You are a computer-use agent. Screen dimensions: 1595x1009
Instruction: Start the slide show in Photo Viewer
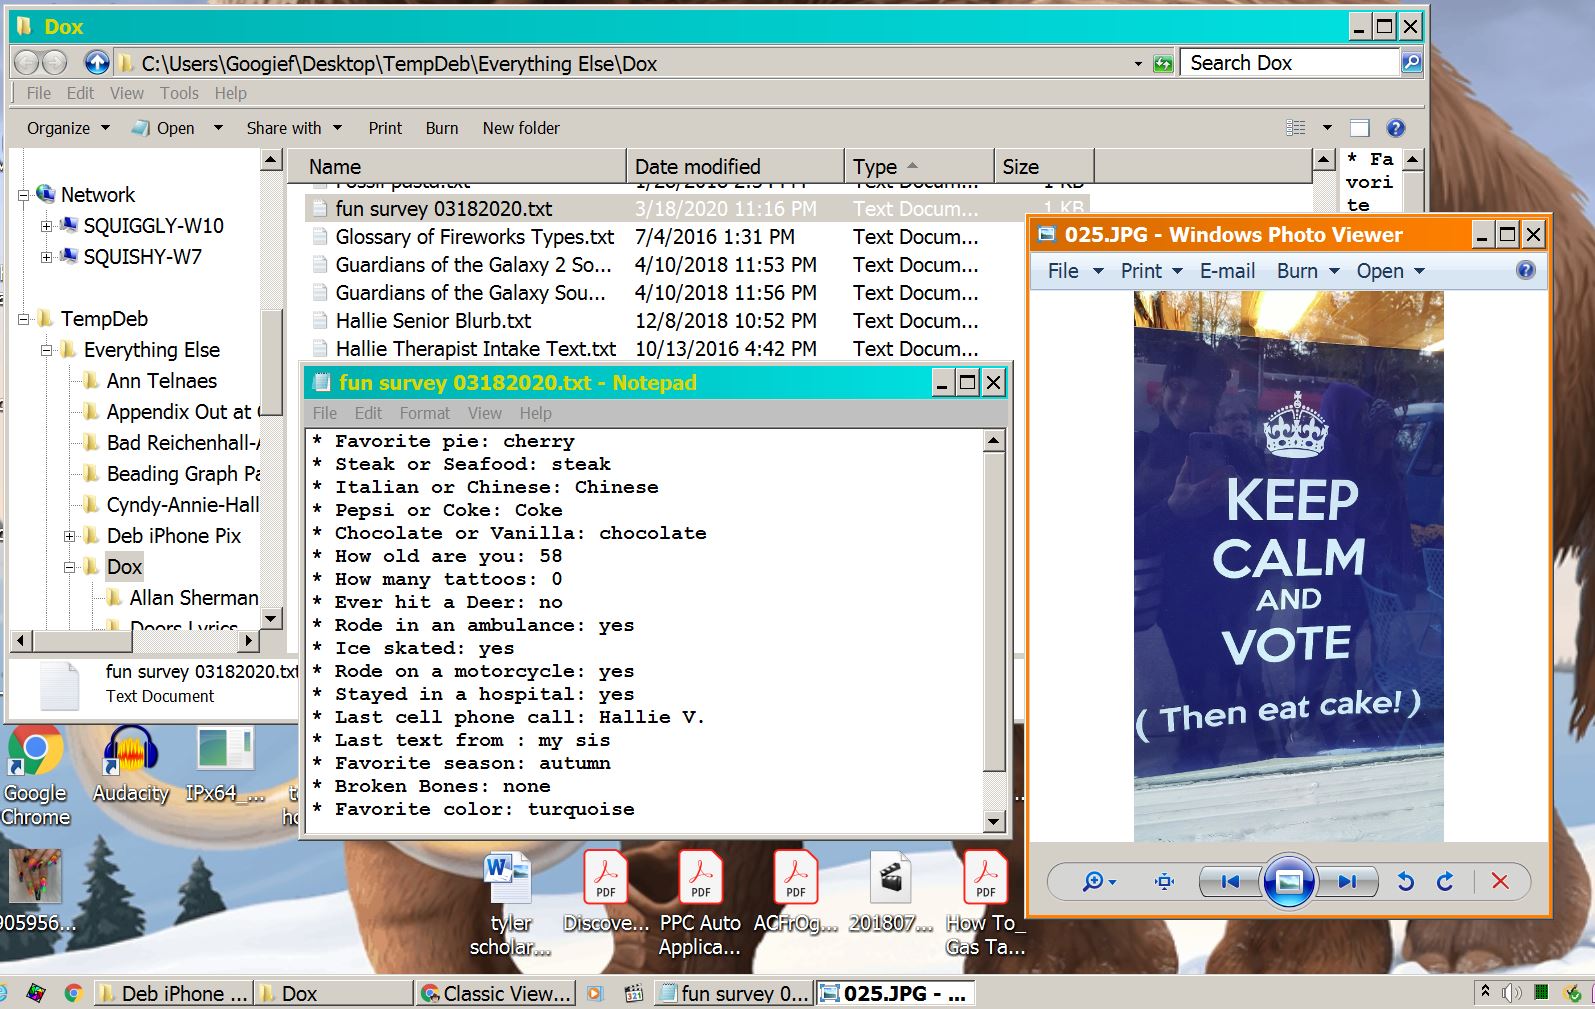[1289, 881]
